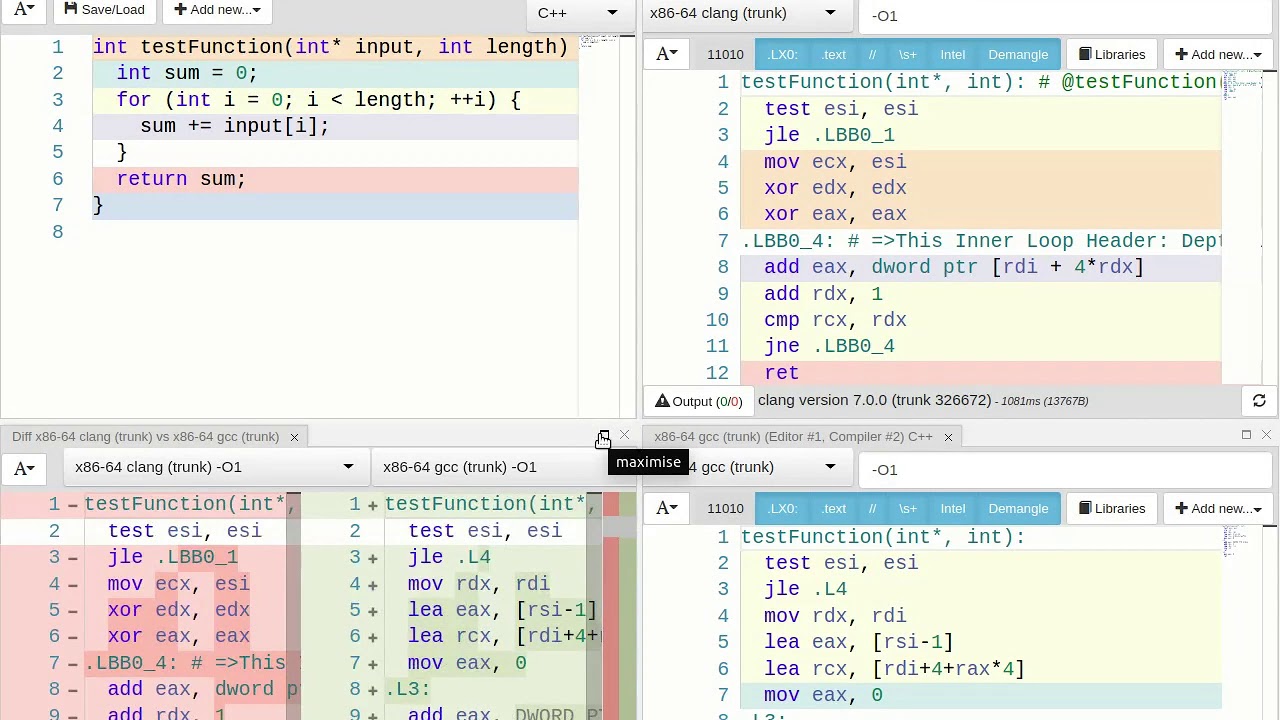Toggle .LX0: unused labels filter in clang pane

pyautogui.click(x=782, y=55)
